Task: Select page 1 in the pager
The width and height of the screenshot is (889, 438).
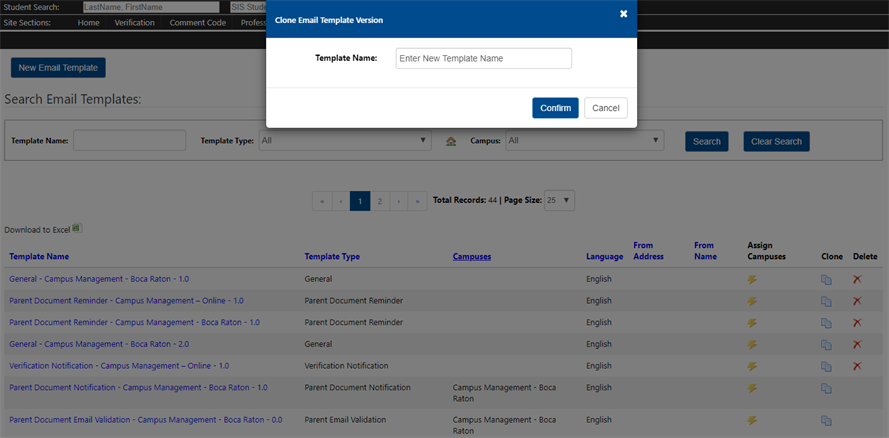Action: click(x=360, y=201)
